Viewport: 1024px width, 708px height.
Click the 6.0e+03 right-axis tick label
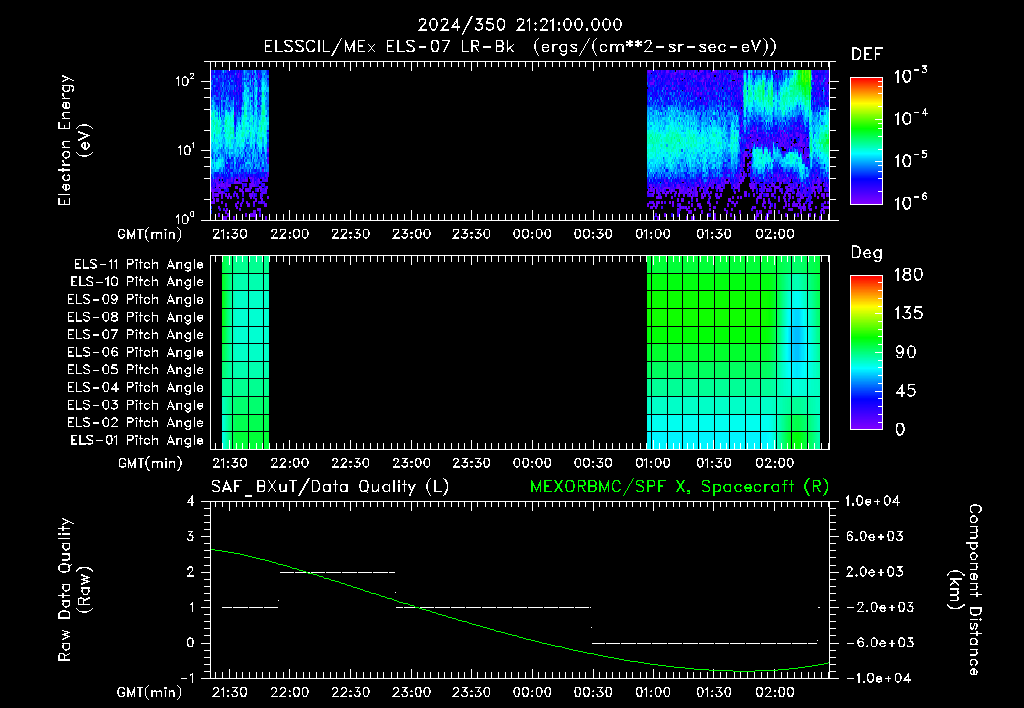click(874, 536)
